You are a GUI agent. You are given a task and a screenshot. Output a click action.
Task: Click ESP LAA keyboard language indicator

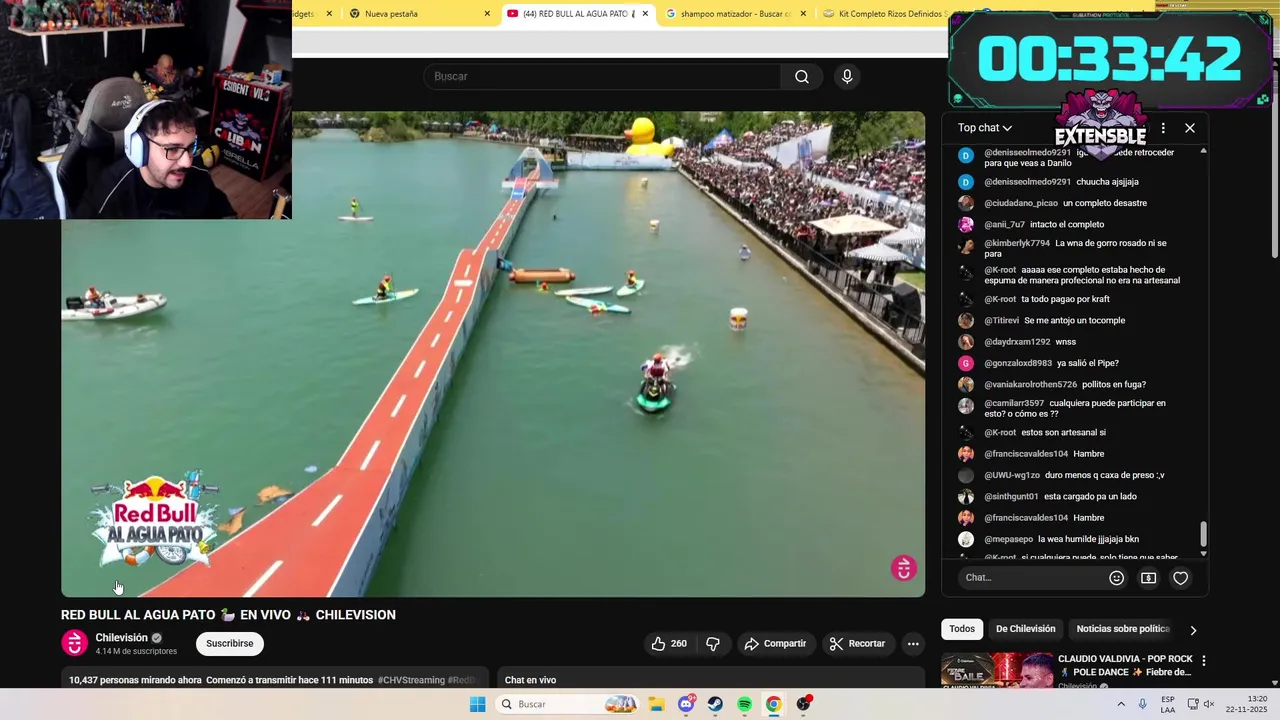click(x=1168, y=704)
